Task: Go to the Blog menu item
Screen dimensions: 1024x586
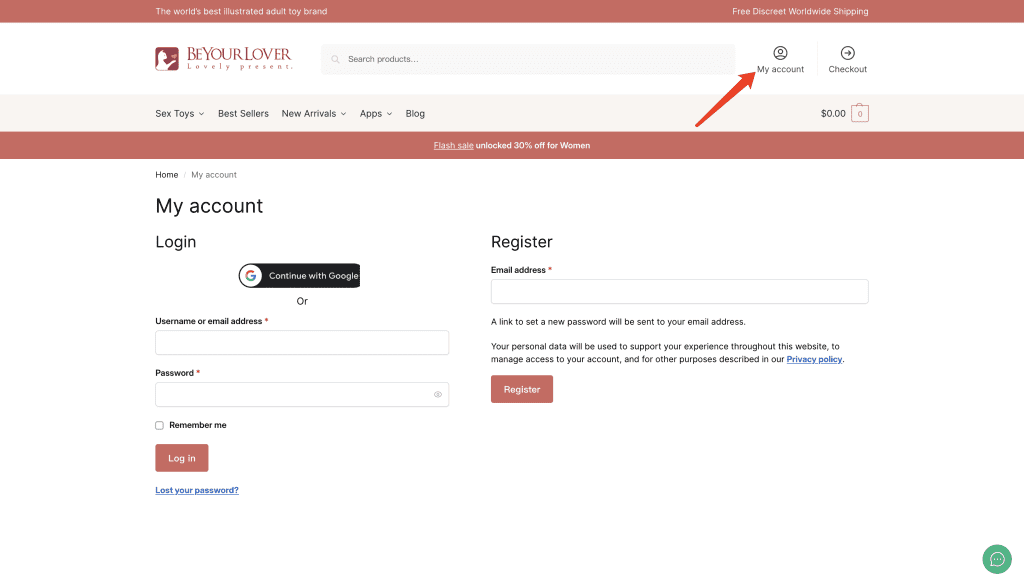Action: coord(415,114)
